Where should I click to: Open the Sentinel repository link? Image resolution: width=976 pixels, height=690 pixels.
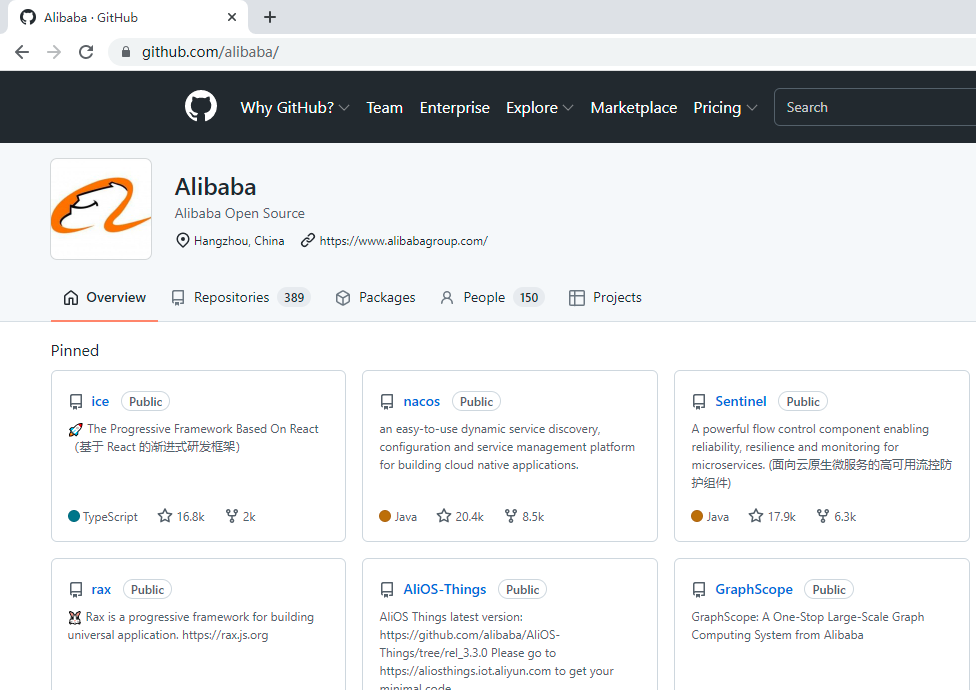point(741,401)
